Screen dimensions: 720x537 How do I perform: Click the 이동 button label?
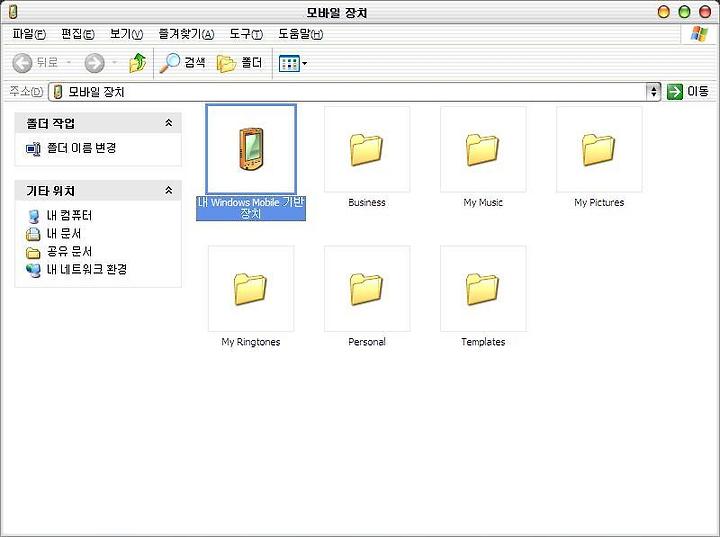(x=698, y=91)
